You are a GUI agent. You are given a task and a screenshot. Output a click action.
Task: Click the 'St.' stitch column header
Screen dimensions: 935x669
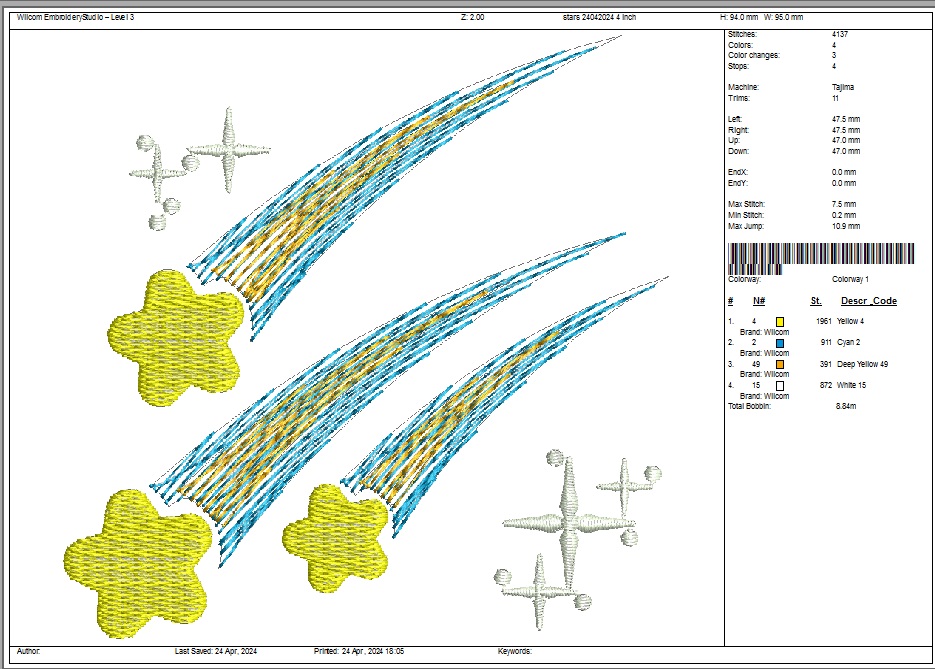[816, 301]
